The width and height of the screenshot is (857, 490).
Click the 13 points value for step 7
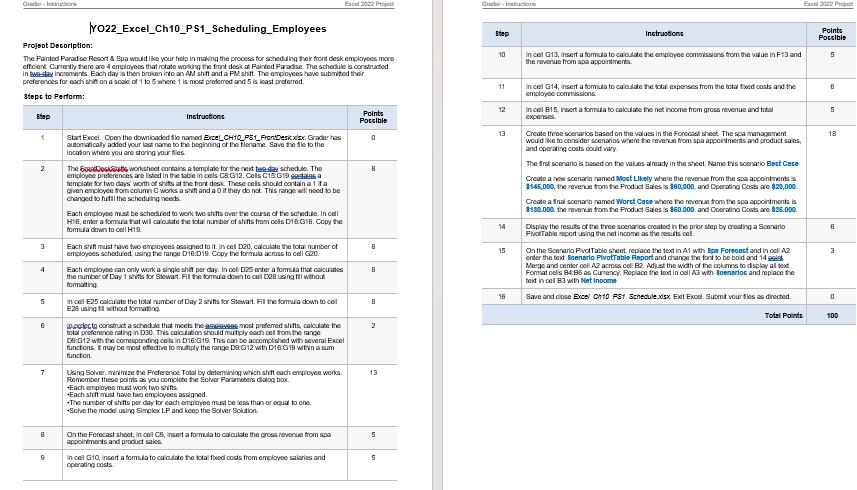(373, 373)
